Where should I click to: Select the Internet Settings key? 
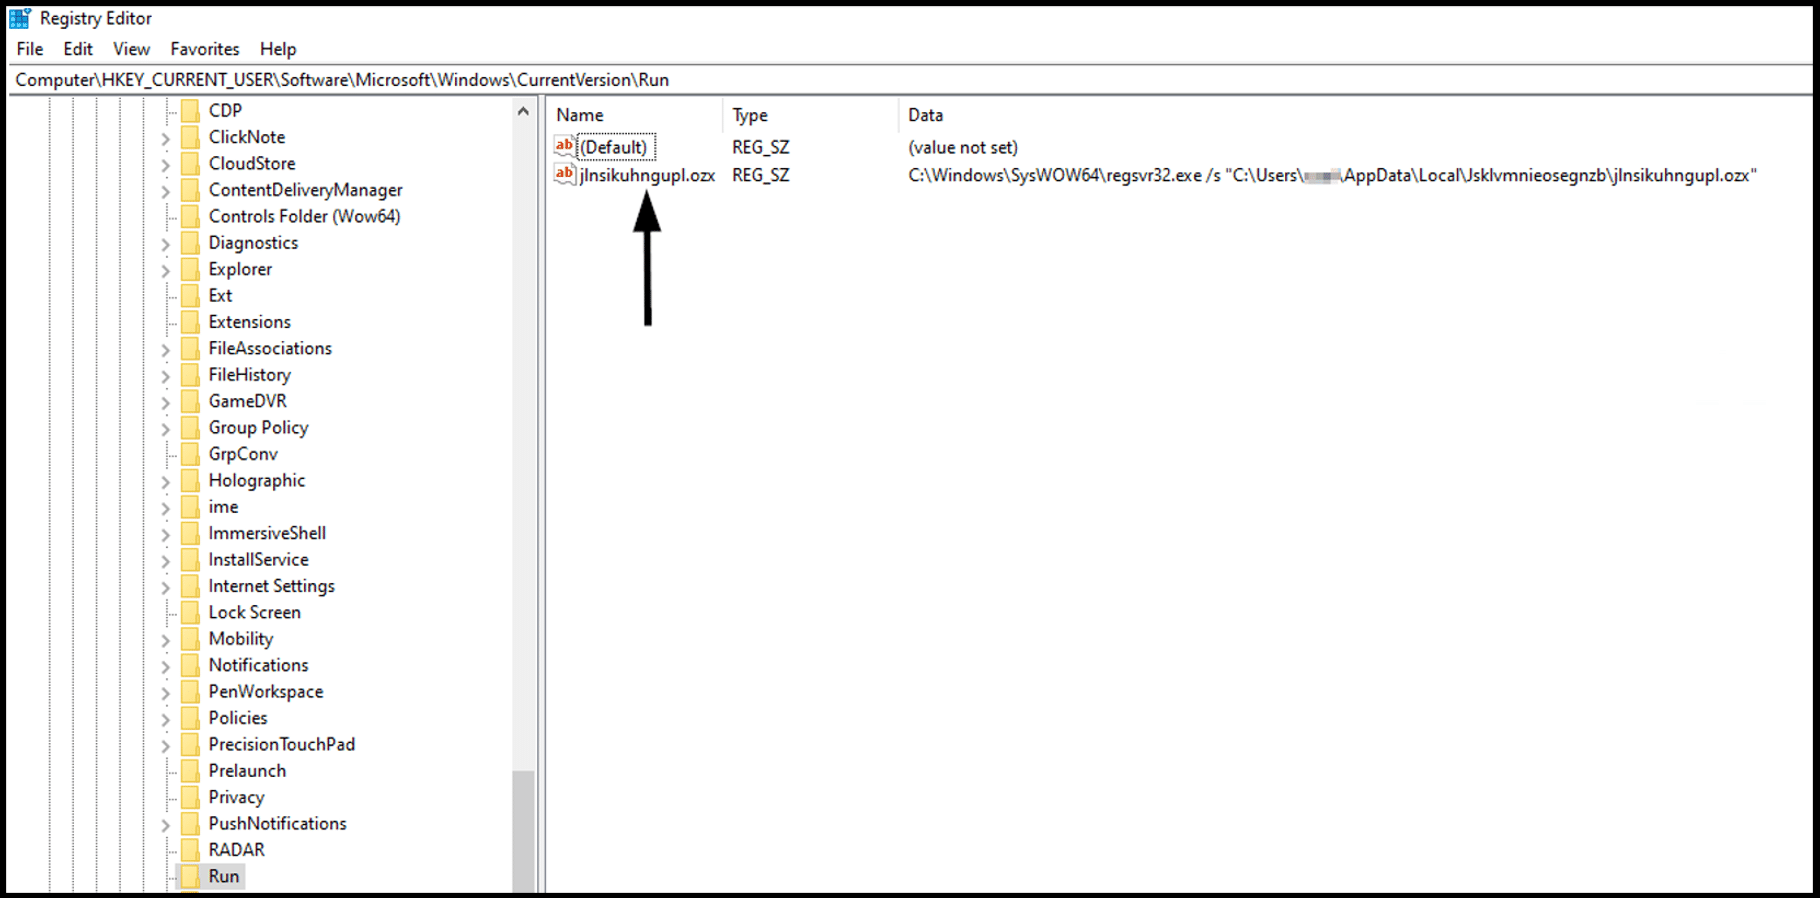click(271, 586)
